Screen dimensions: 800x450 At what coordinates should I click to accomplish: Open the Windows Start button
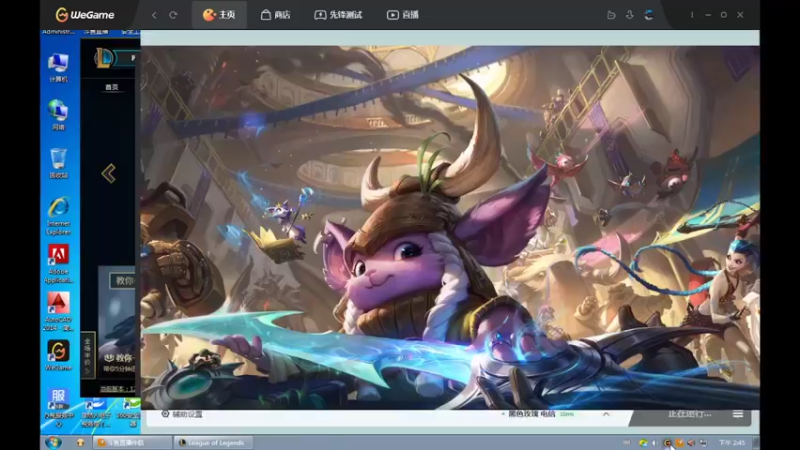tap(53, 442)
